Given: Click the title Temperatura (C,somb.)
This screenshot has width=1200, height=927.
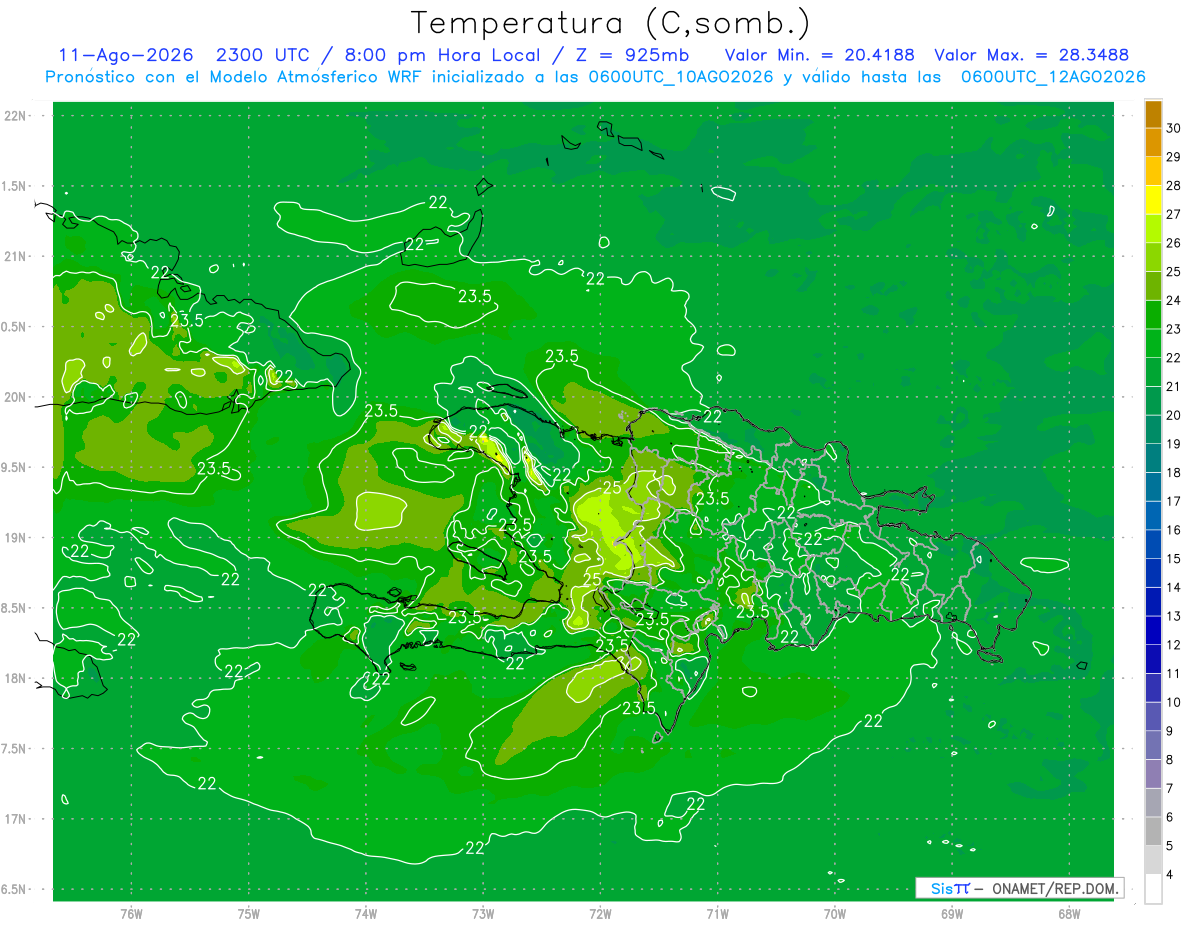Looking at the screenshot, I should [x=611, y=23].
